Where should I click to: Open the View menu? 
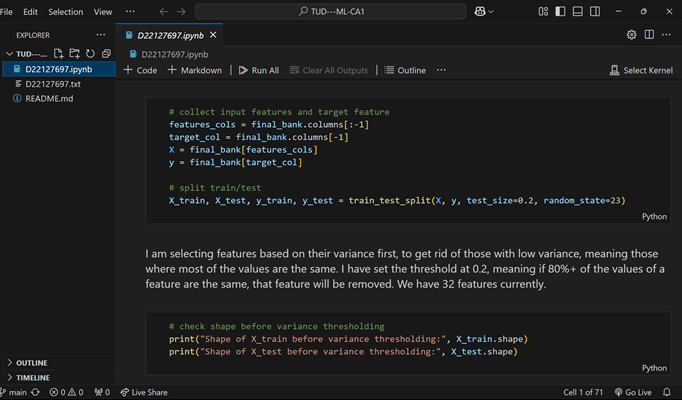[x=103, y=12]
